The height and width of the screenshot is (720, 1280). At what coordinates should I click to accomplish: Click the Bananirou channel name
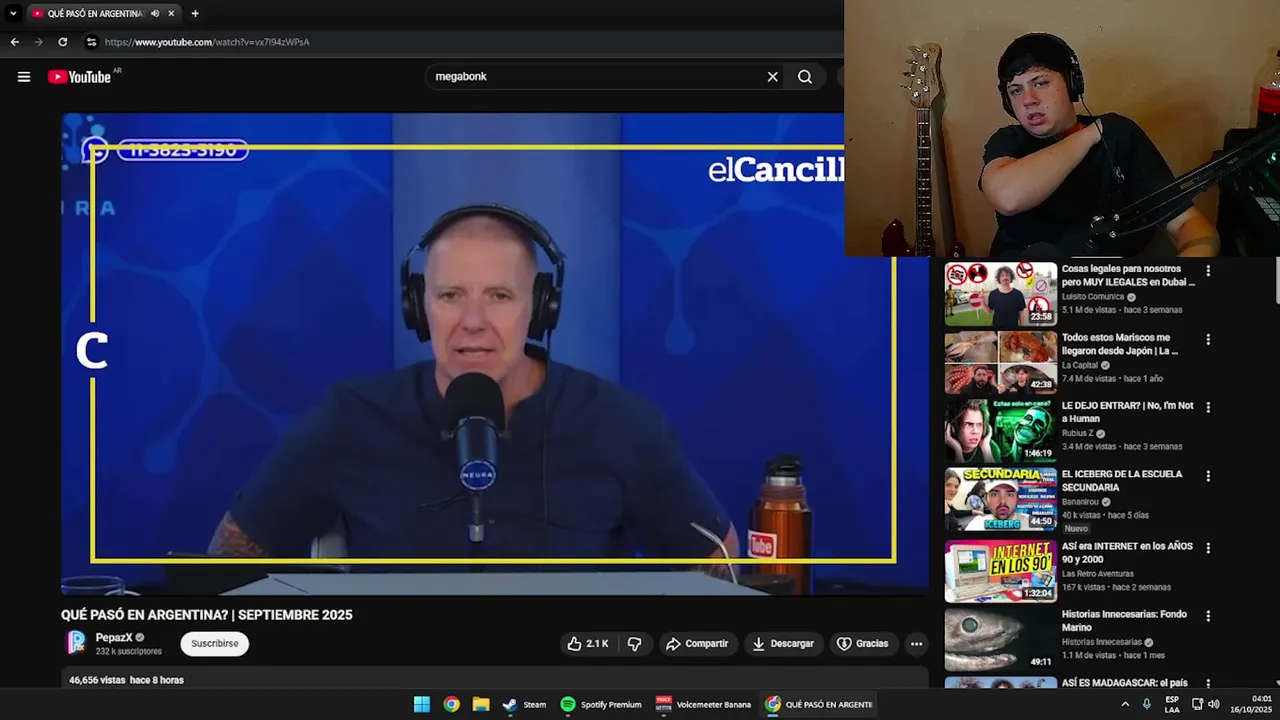[1080, 502]
